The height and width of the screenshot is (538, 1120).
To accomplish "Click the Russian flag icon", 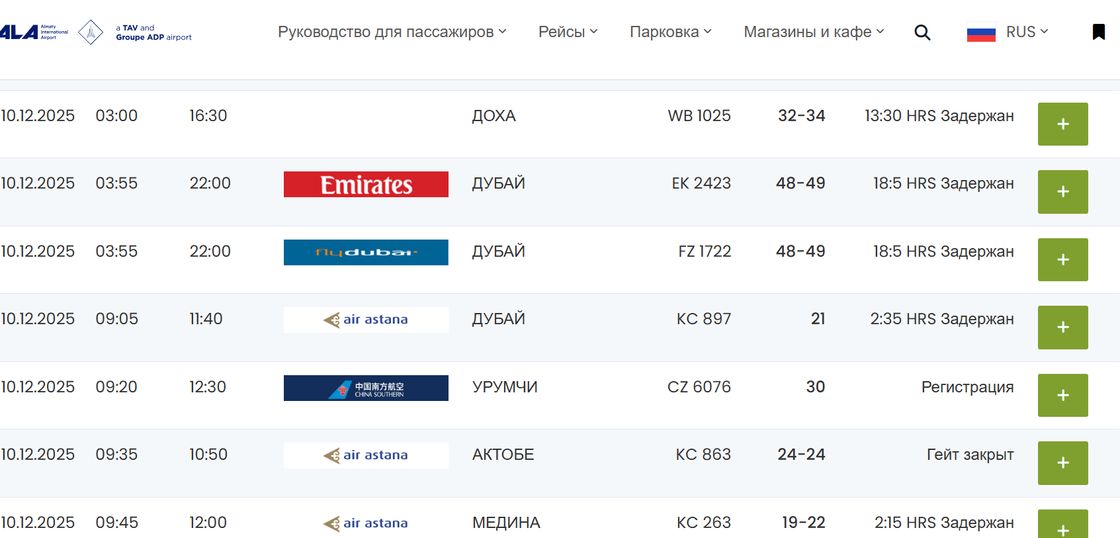I will (x=981, y=33).
